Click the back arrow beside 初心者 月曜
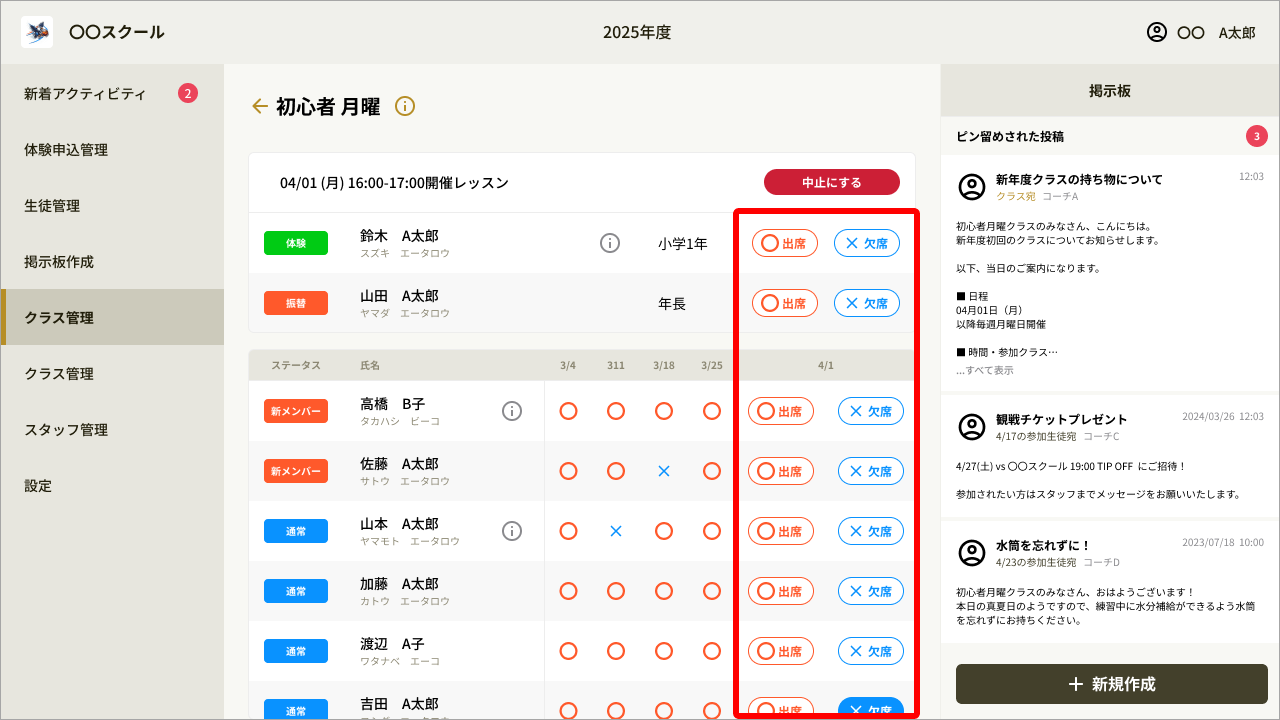 pos(259,105)
